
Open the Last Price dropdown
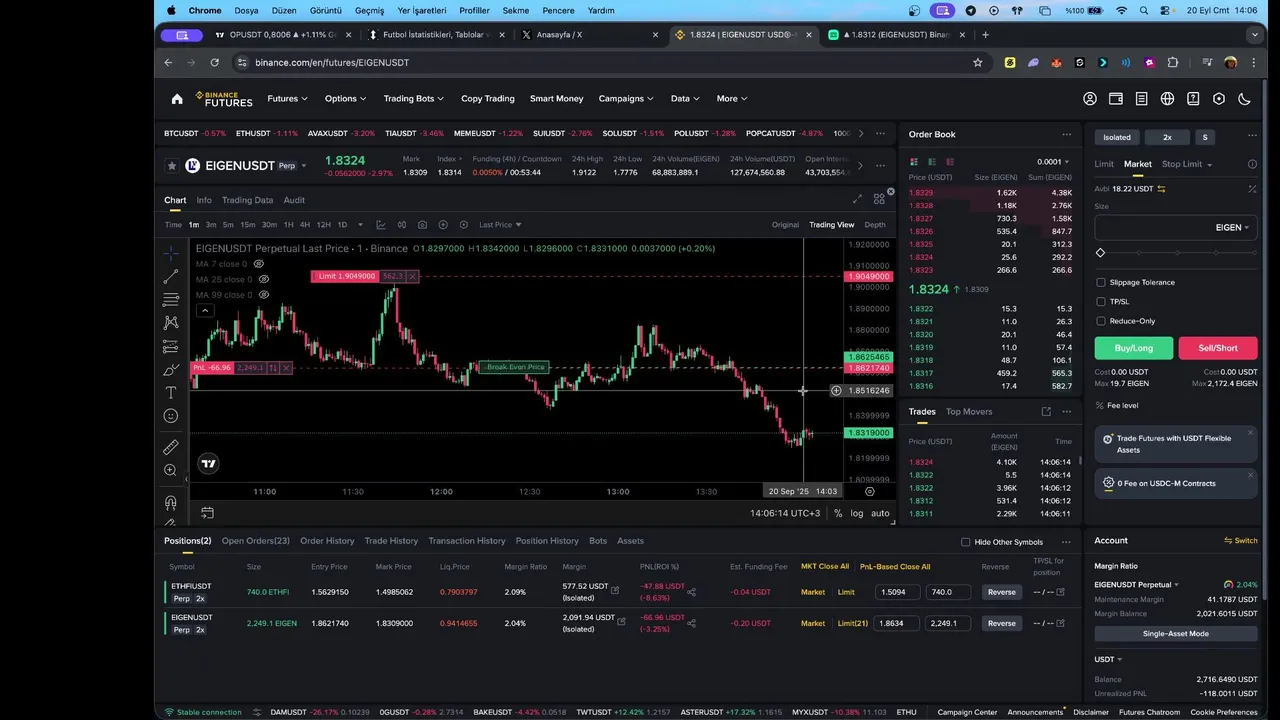tap(500, 225)
